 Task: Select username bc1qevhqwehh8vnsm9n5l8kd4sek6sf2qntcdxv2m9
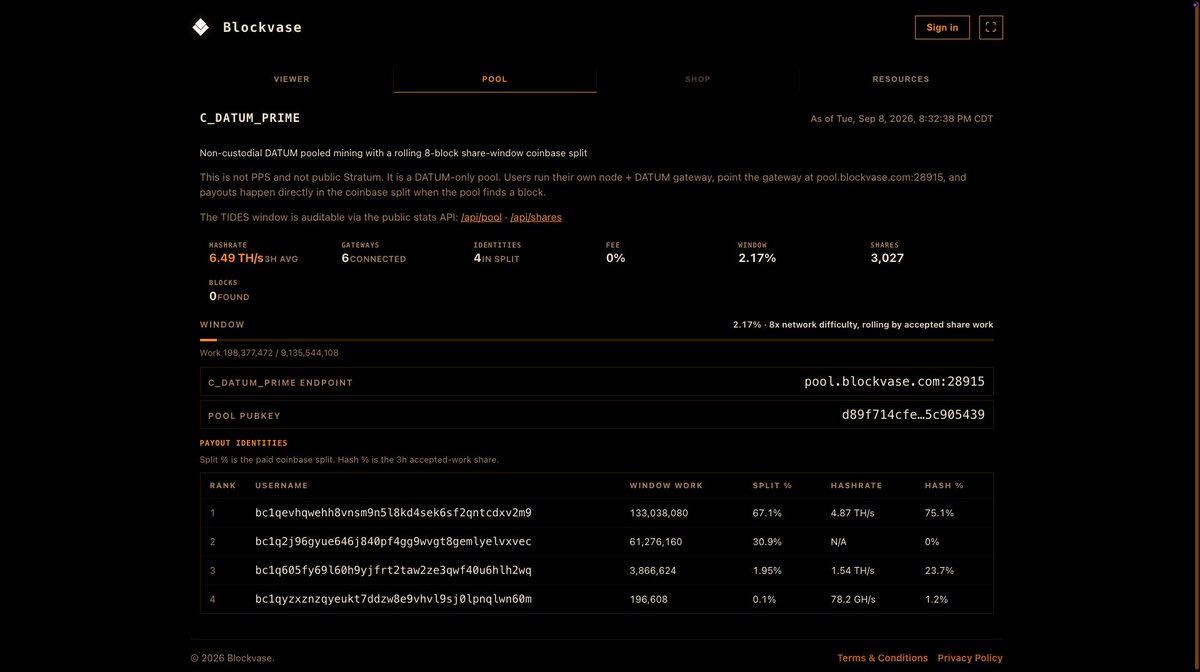tap(393, 513)
